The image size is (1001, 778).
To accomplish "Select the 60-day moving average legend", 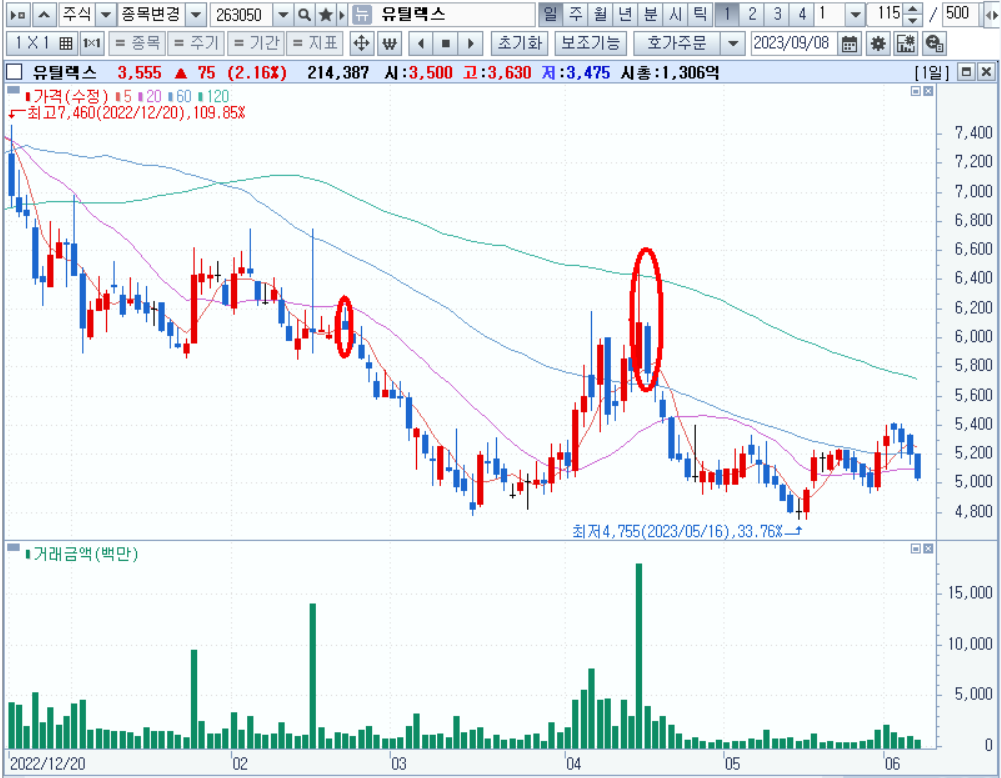I will click(x=179, y=96).
